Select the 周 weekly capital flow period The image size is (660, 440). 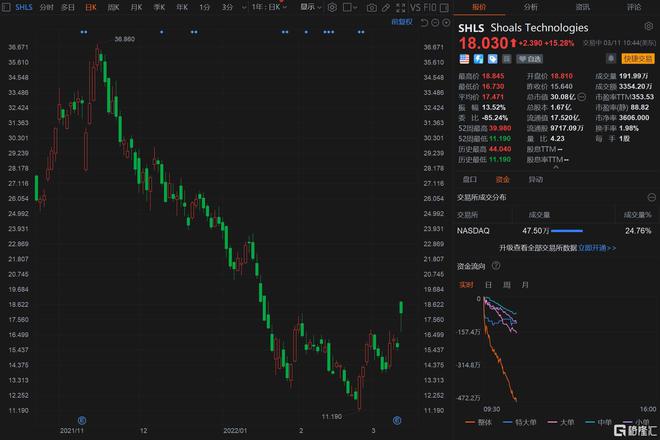point(507,285)
